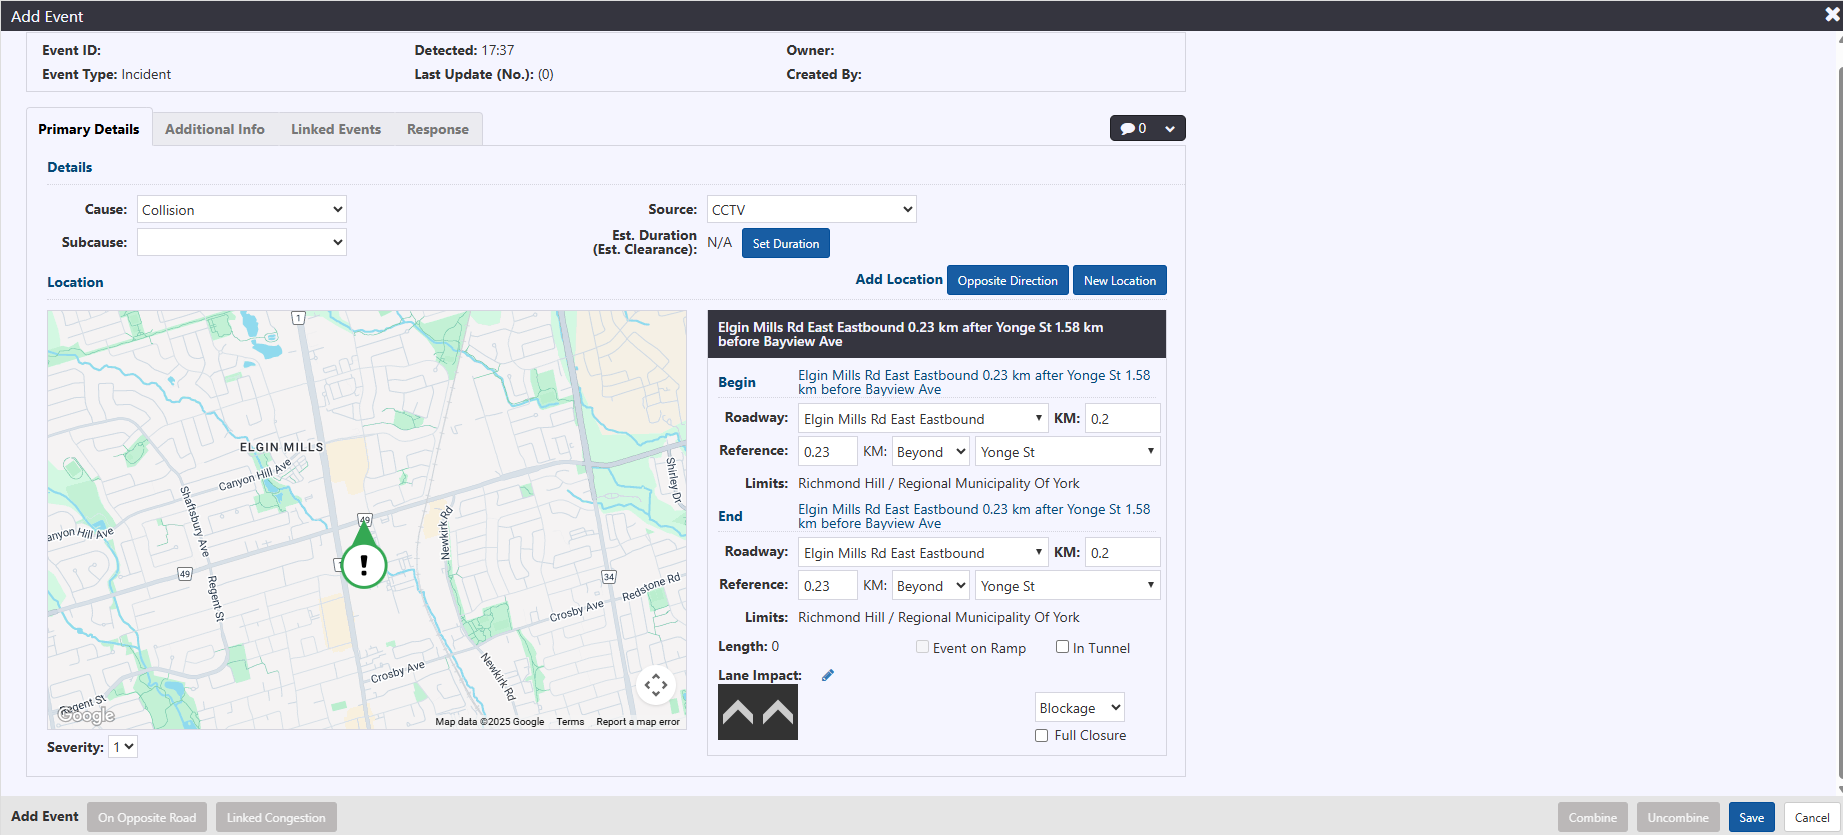Close the Add Event dialog

(x=1832, y=15)
